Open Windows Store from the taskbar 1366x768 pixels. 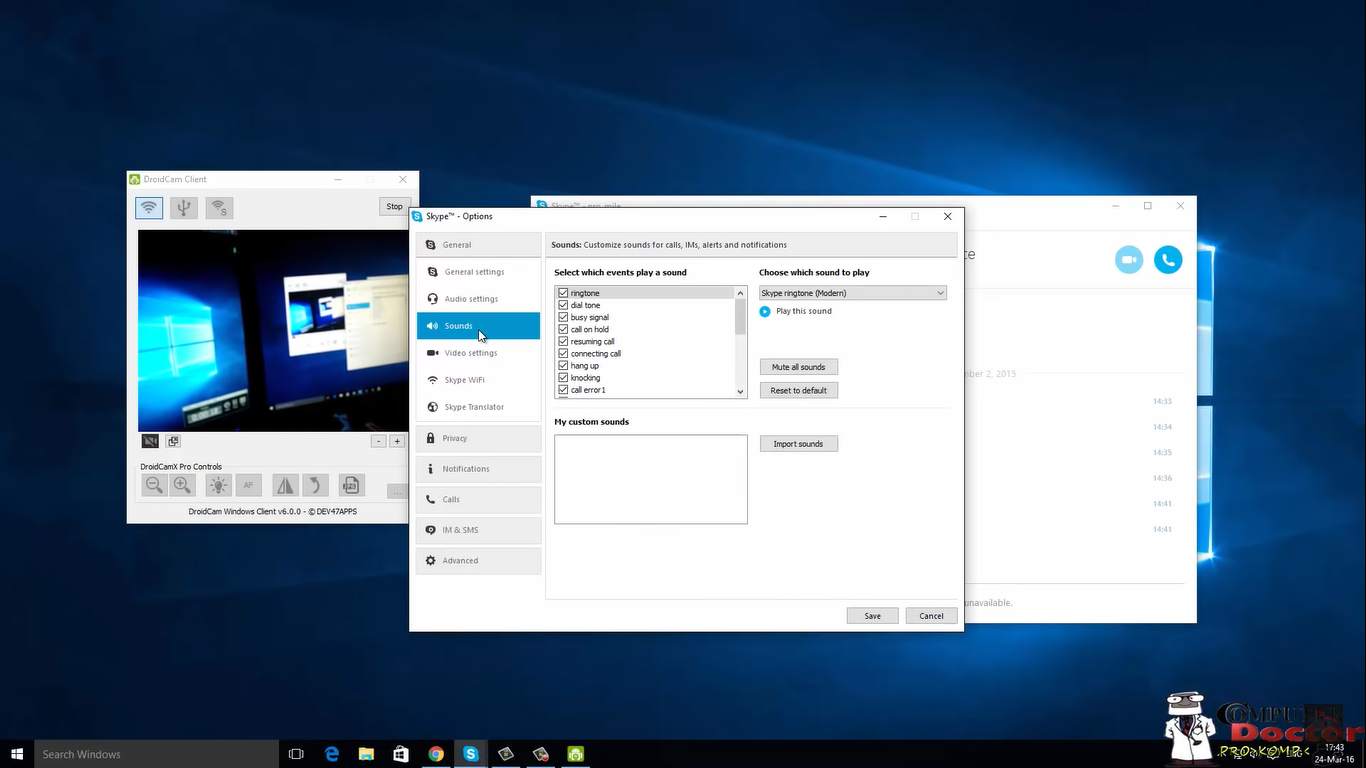(401, 754)
